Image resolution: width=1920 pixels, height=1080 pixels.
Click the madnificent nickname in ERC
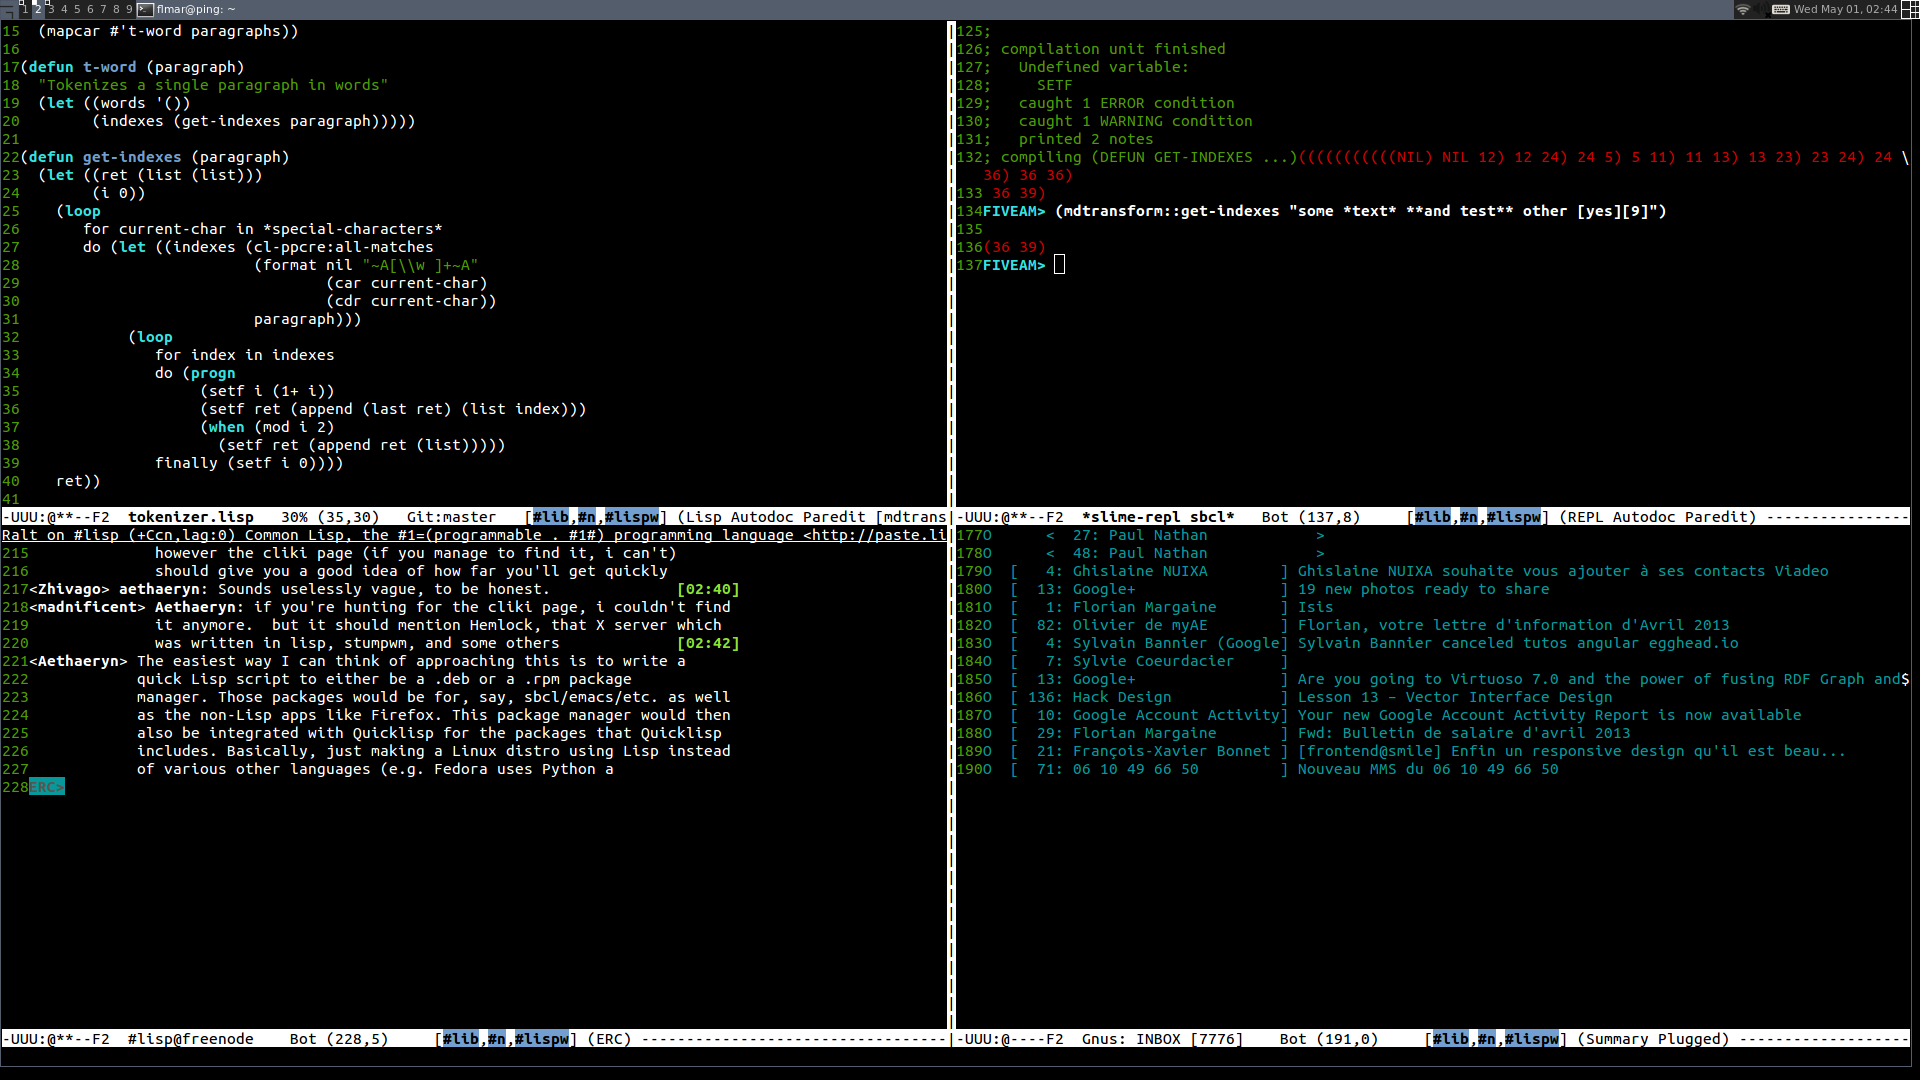tap(87, 607)
